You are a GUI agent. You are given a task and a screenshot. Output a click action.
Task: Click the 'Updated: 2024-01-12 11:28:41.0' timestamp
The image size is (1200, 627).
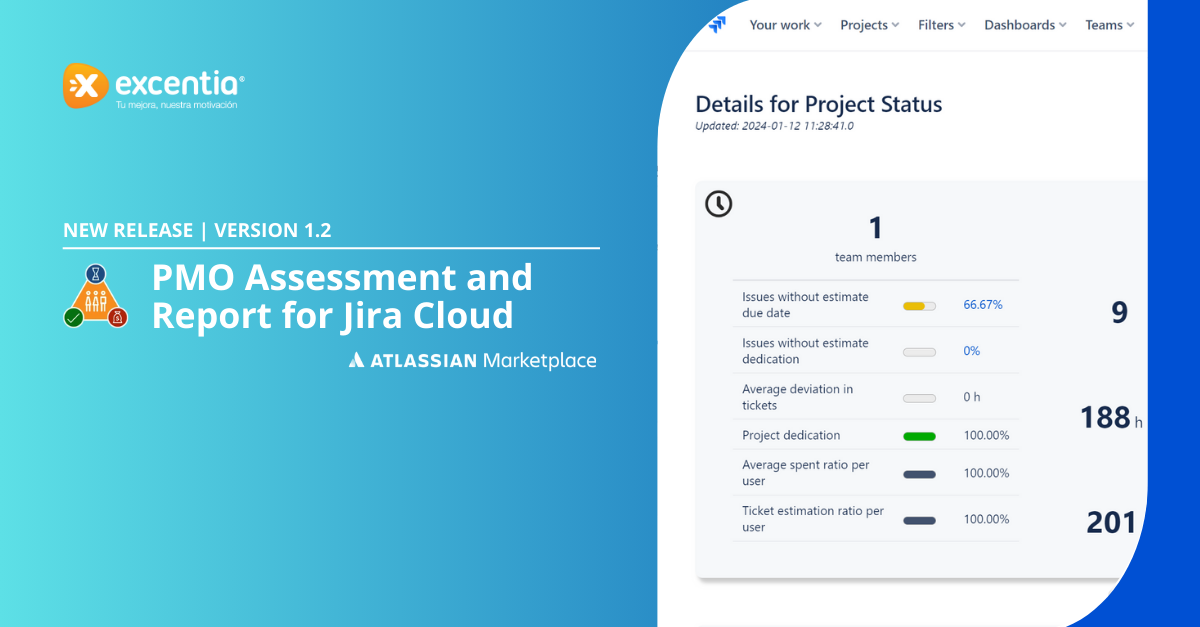click(774, 126)
